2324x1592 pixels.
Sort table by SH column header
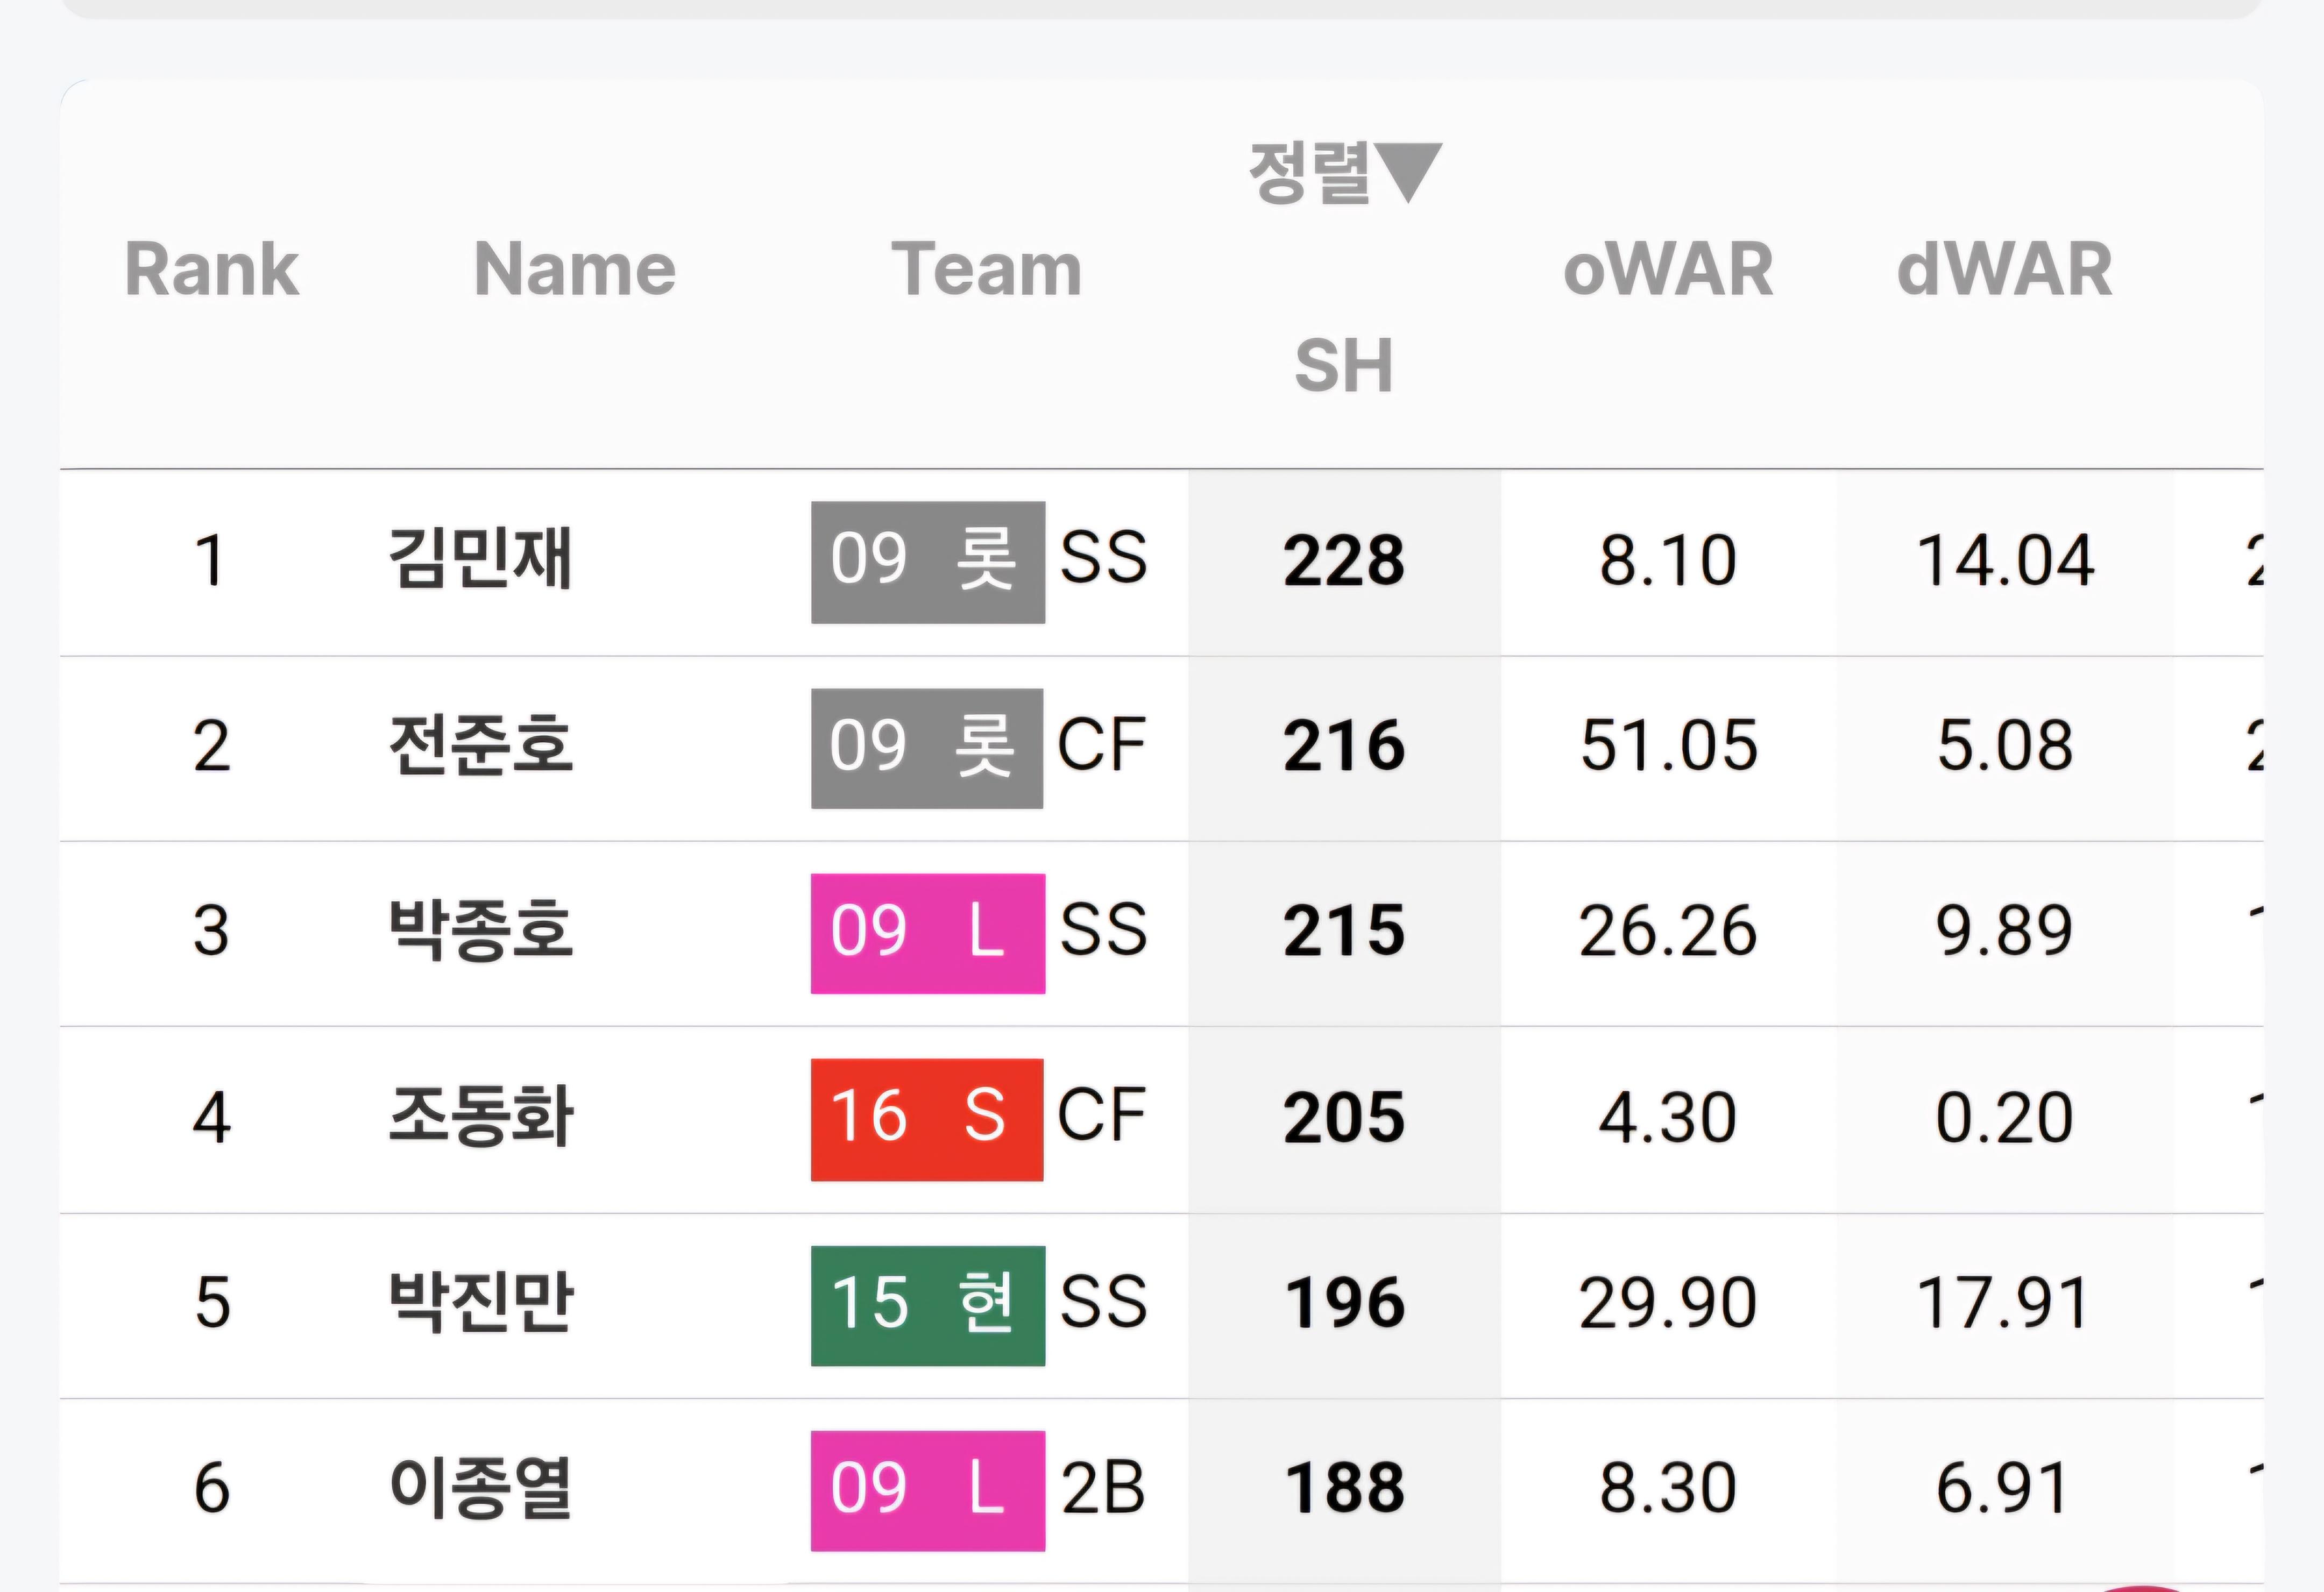(x=1343, y=365)
